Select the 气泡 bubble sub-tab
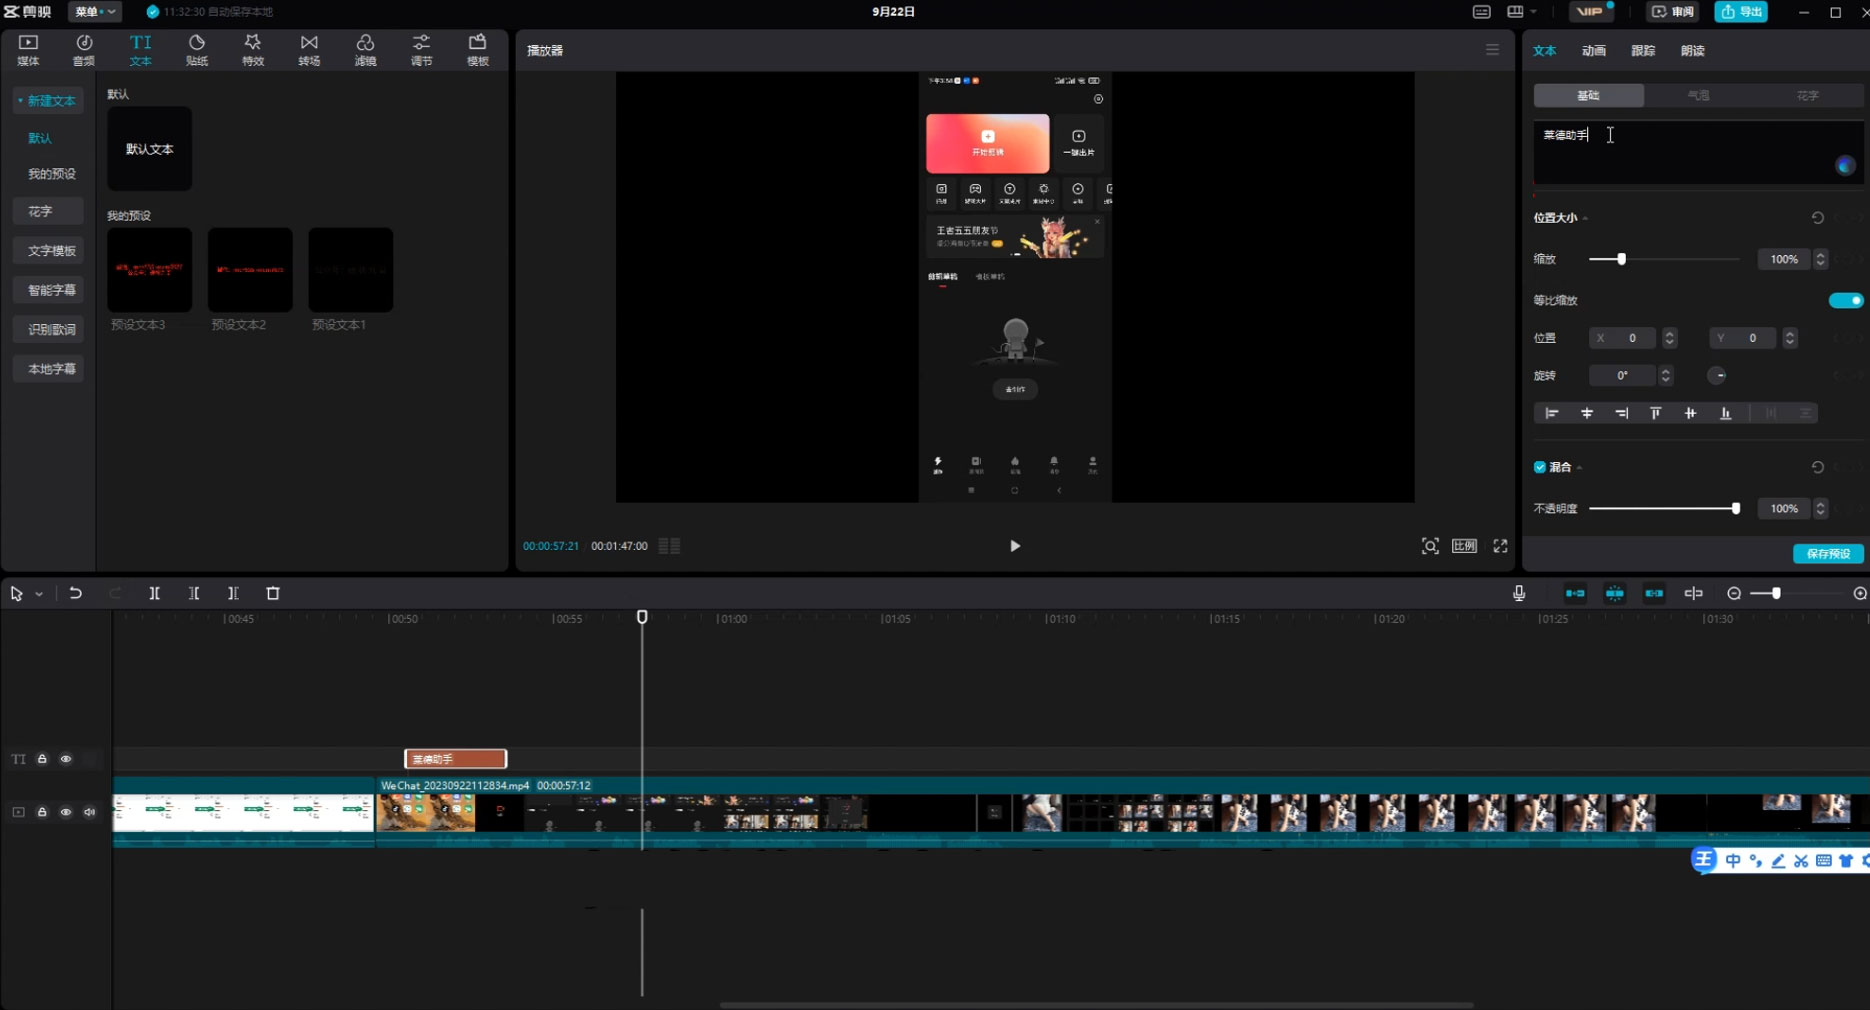 click(x=1698, y=95)
